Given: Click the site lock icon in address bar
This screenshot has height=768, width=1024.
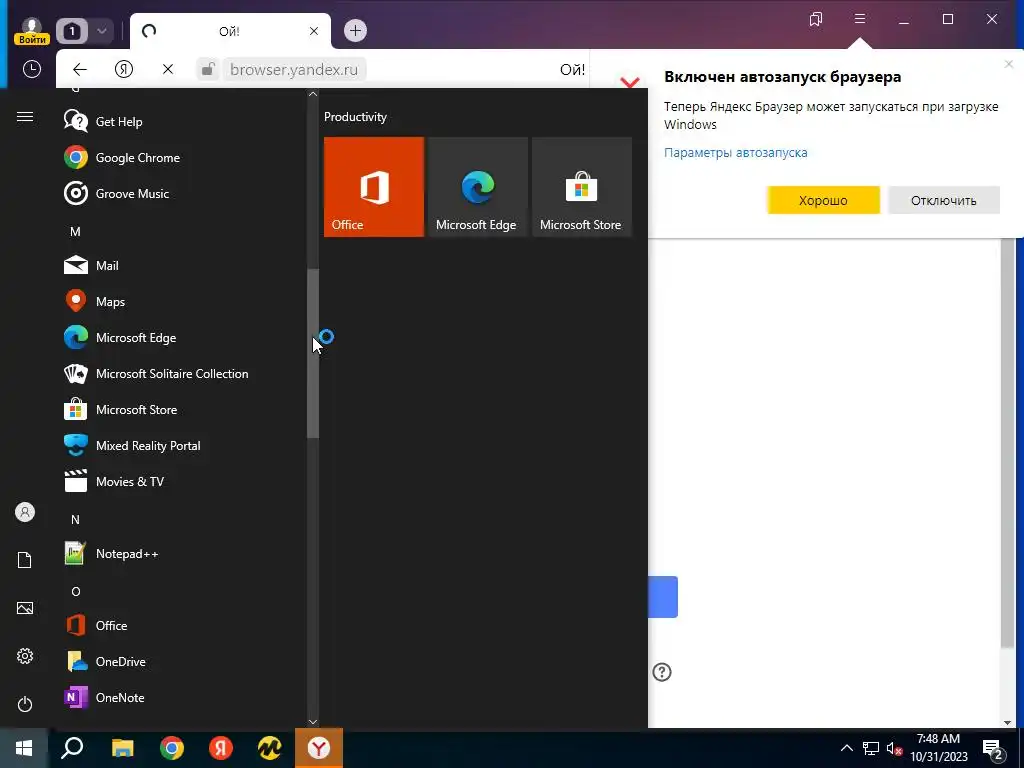Looking at the screenshot, I should pos(208,69).
